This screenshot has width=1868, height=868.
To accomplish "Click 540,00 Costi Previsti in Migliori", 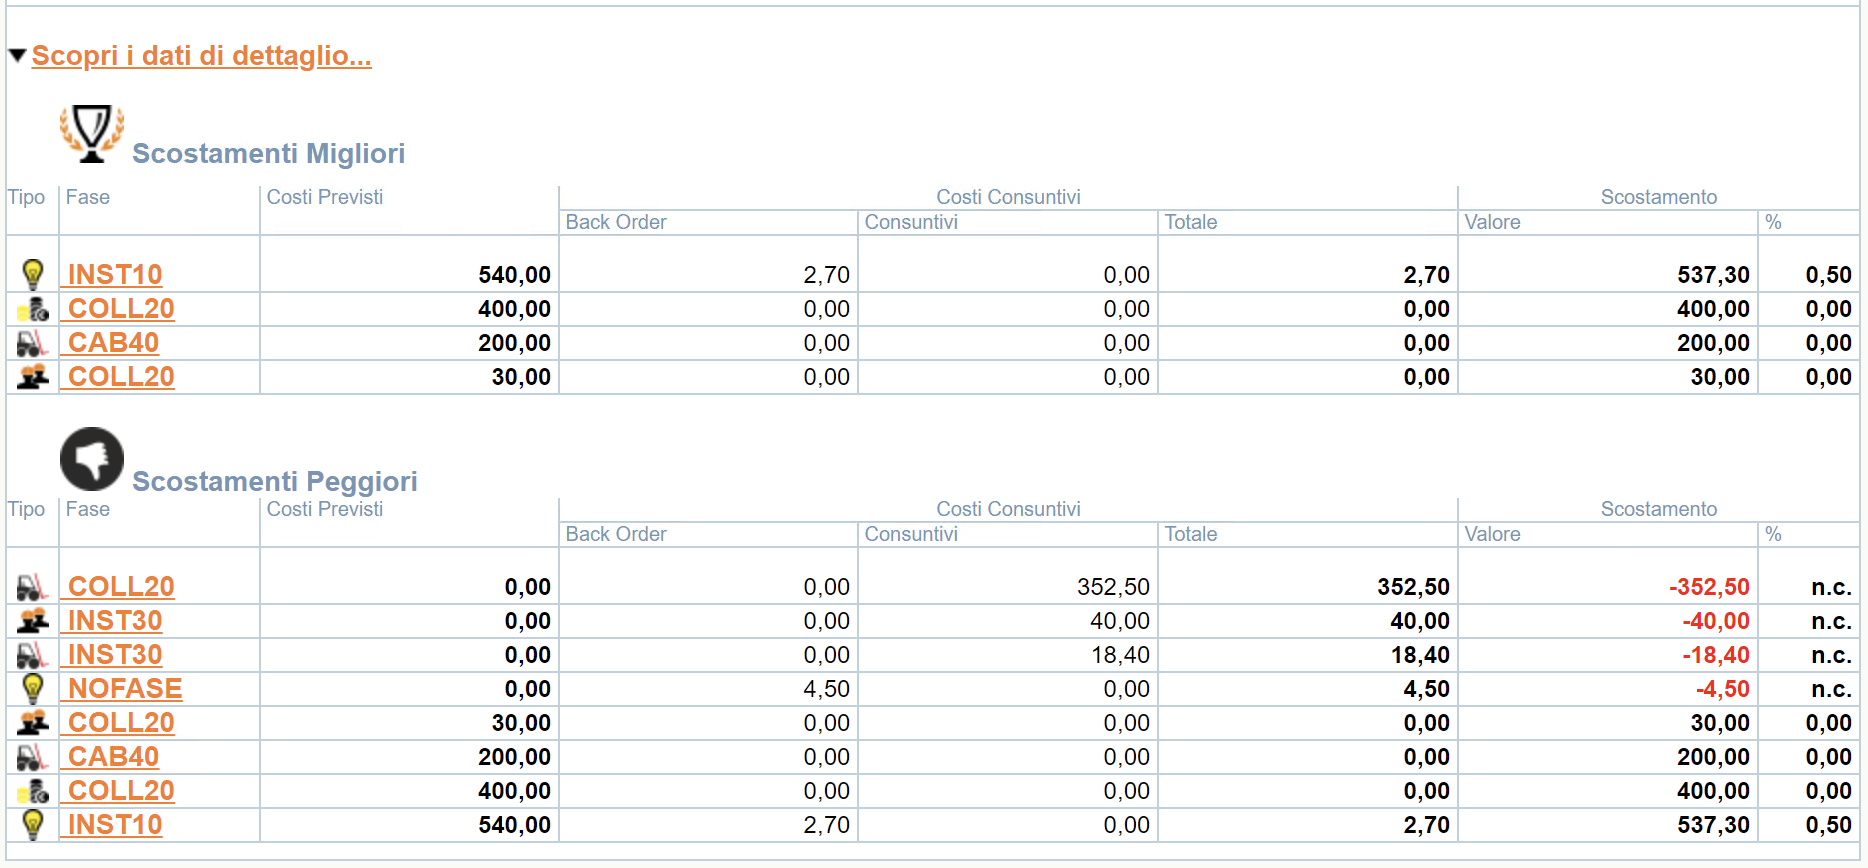I will [514, 275].
